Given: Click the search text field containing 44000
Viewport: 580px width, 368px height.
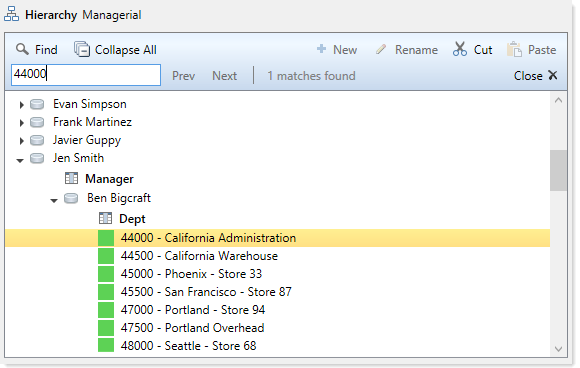Looking at the screenshot, I should 86,75.
